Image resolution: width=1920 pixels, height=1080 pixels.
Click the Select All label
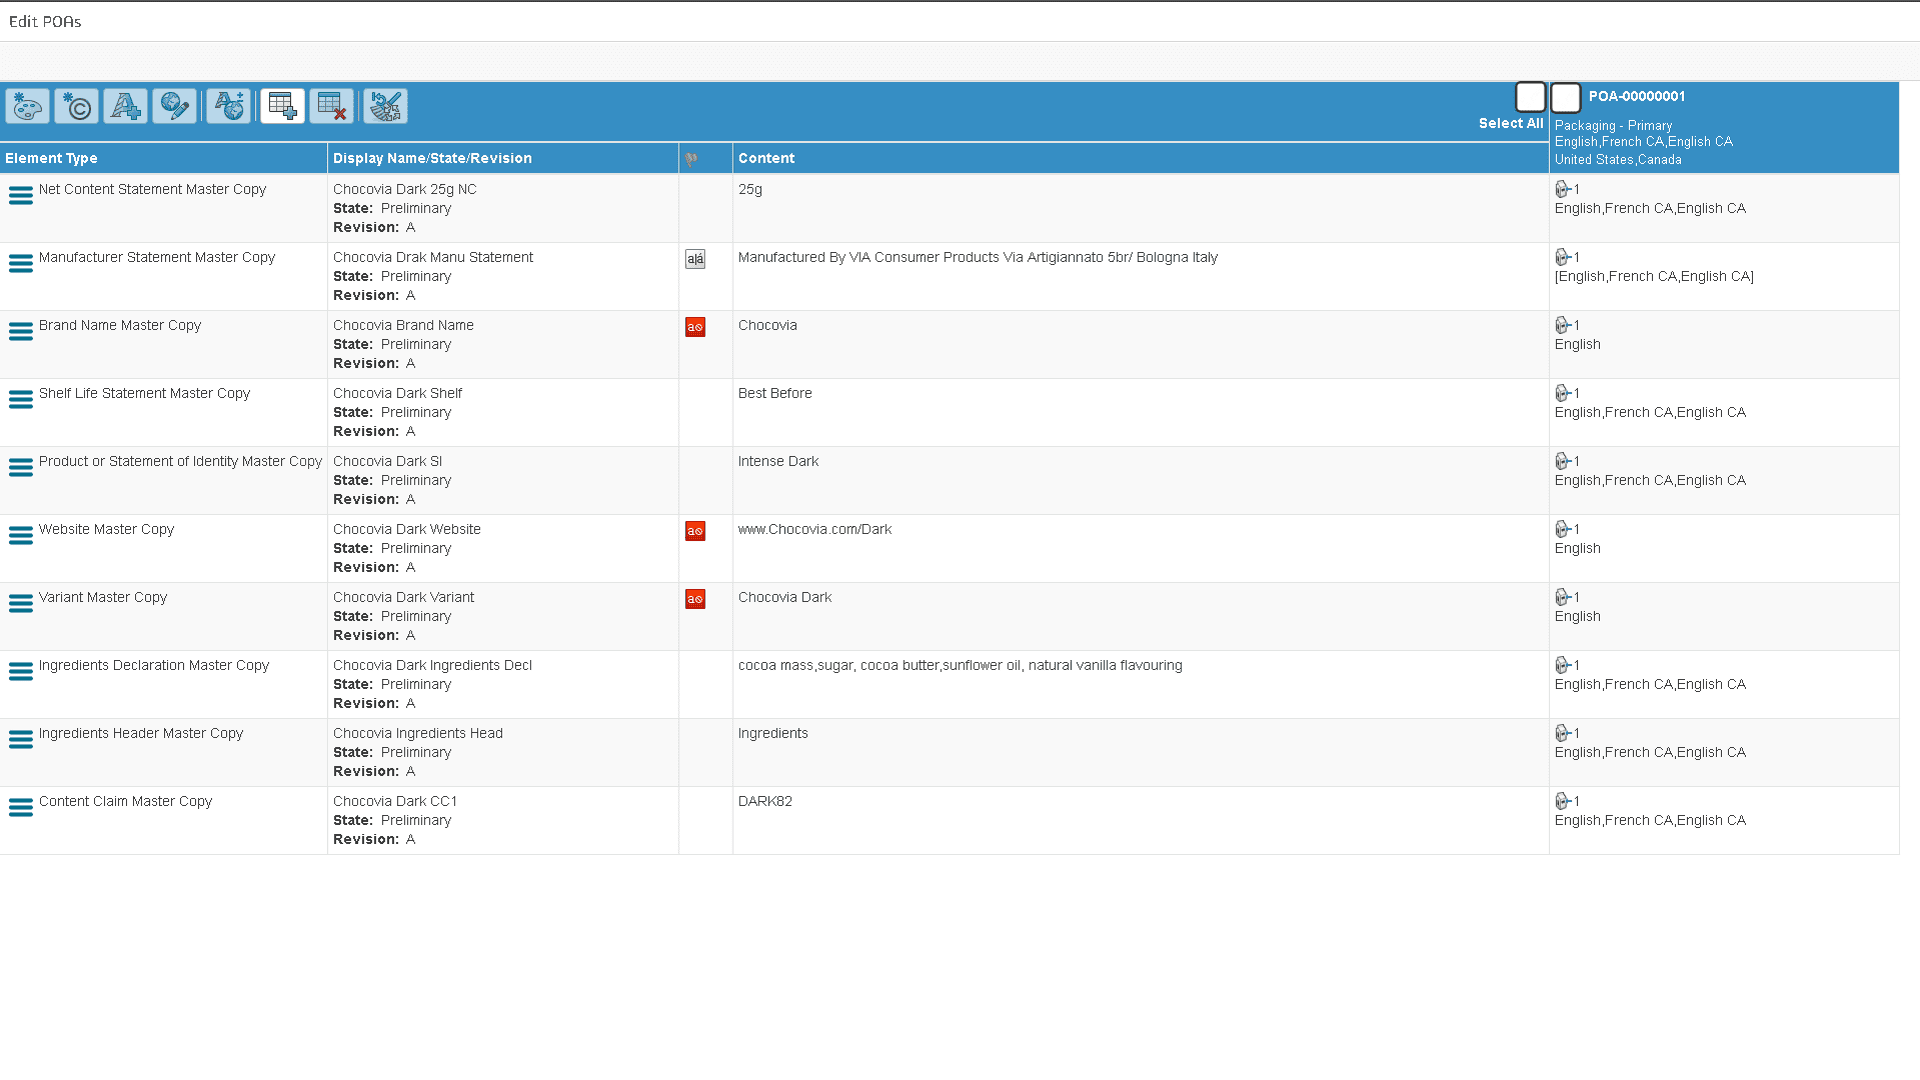1511,123
